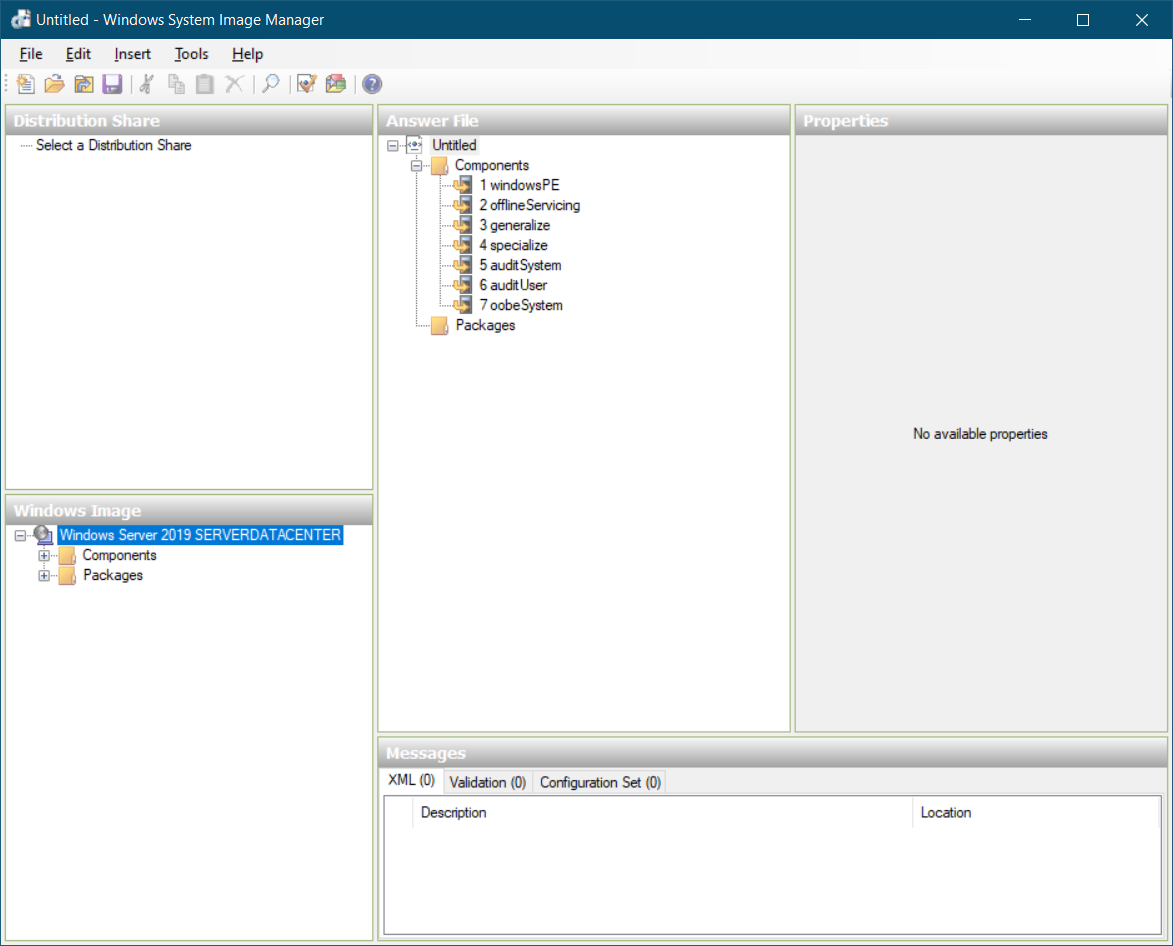This screenshot has width=1173, height=946.
Task: Expand Components under Windows Image
Action: click(x=44, y=556)
